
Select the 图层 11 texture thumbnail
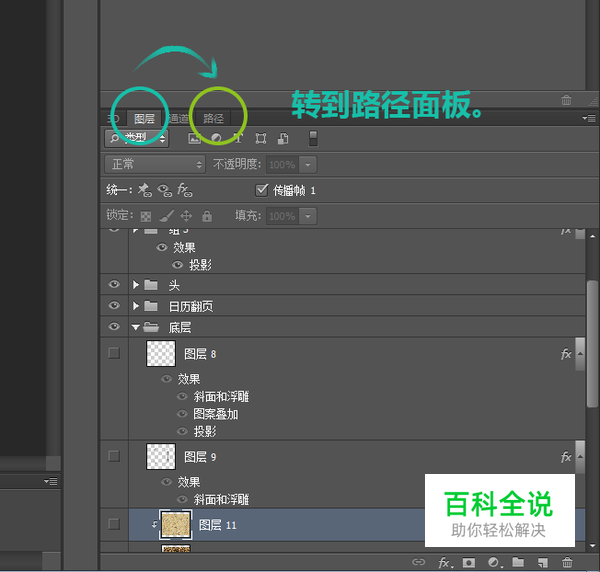(176, 525)
